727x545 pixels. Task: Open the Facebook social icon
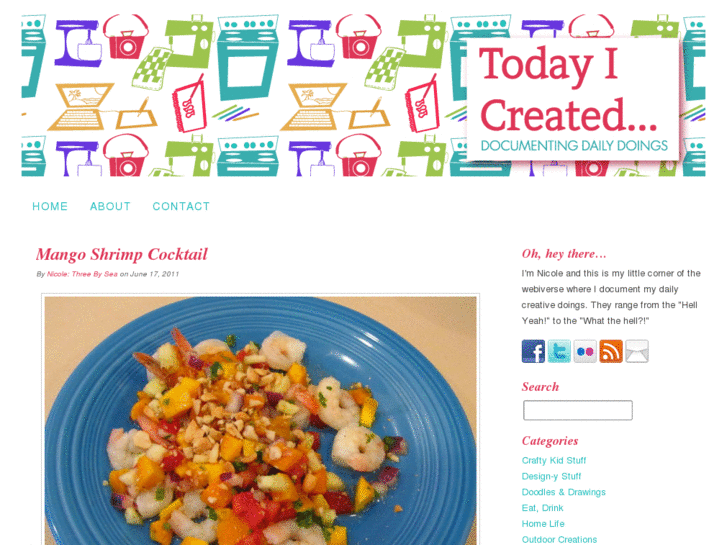tap(533, 351)
